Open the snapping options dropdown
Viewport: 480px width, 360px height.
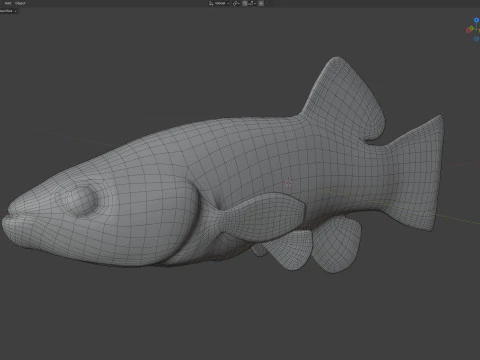click(252, 3)
